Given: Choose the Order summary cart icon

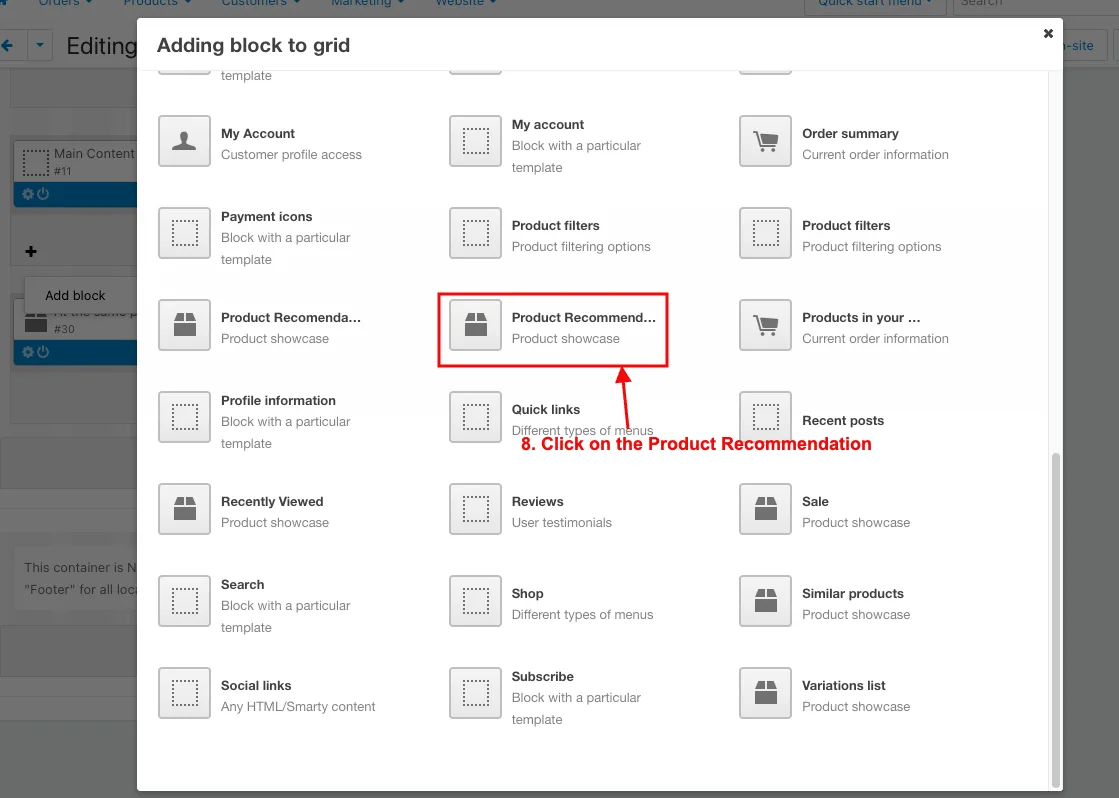Looking at the screenshot, I should (765, 141).
